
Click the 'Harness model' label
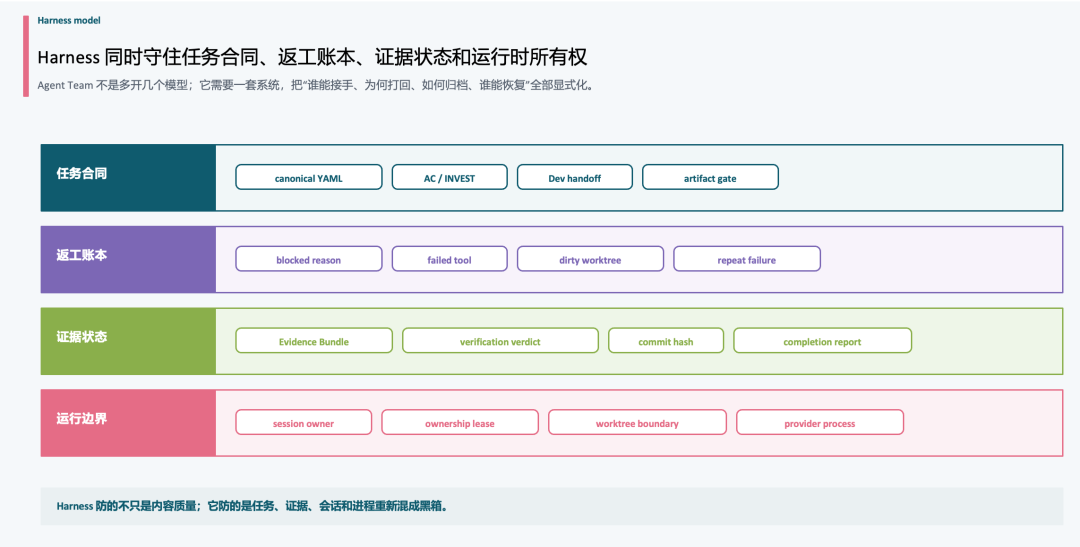[69, 21]
